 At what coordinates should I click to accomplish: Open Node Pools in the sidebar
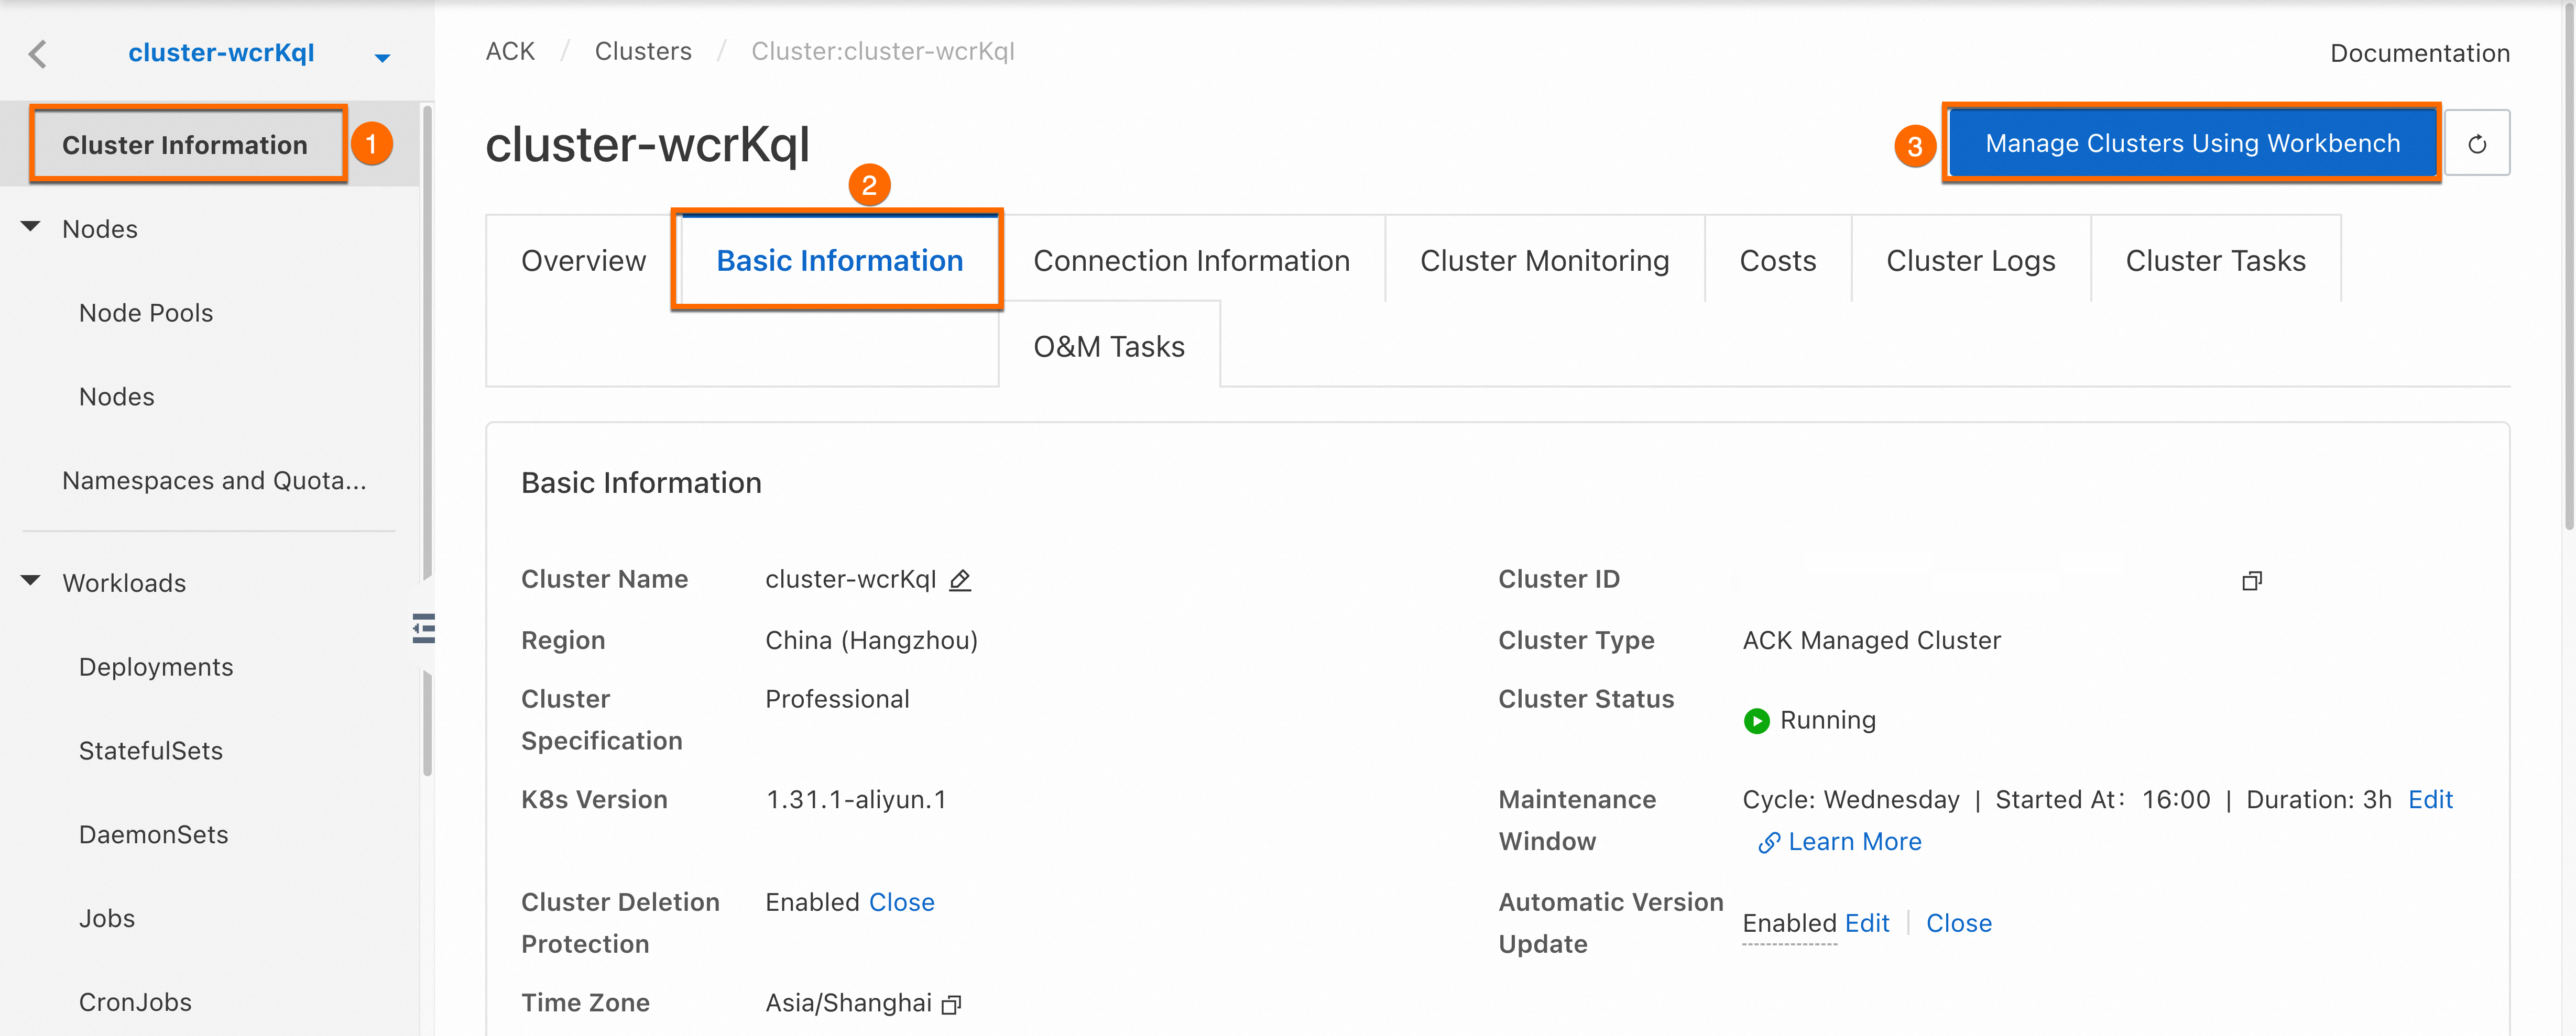point(146,313)
